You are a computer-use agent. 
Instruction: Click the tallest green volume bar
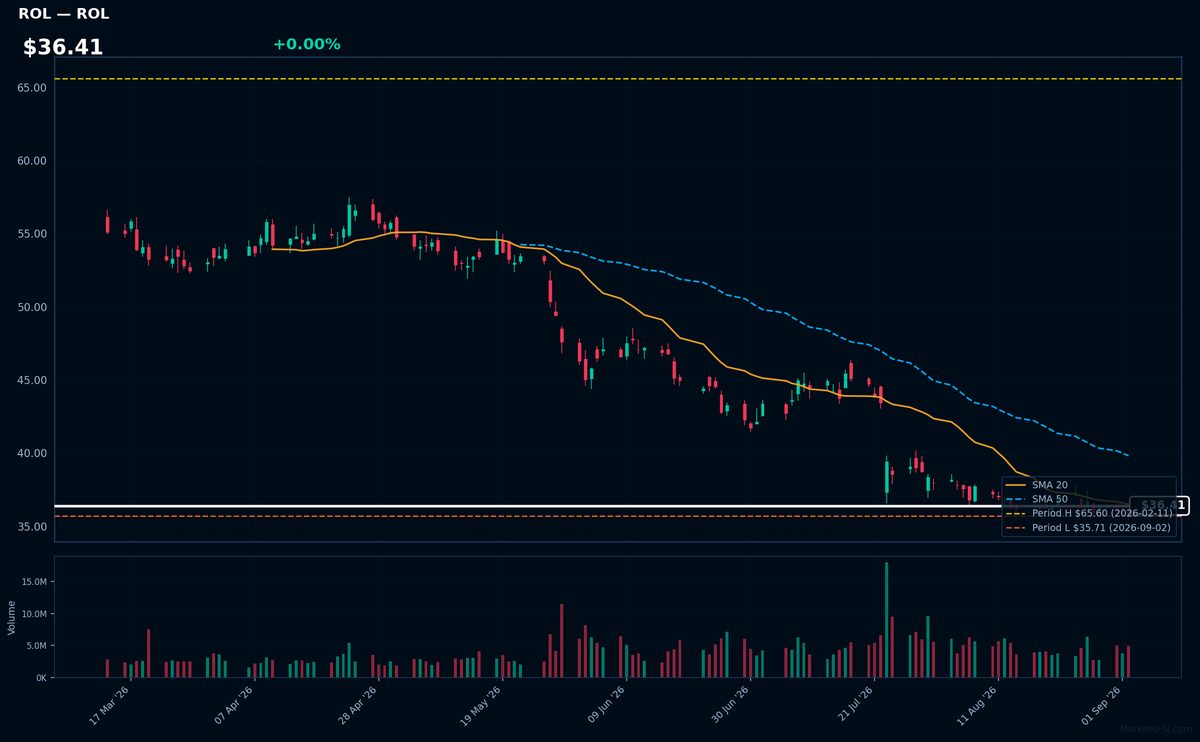click(x=886, y=620)
